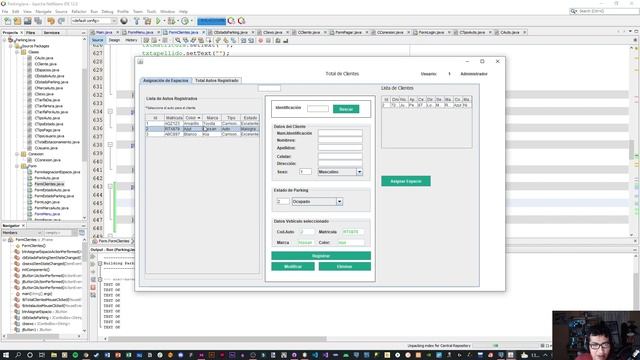Viewport: 640px width, 360px height.
Task: Switch to the FormMenu.java editor tab
Action: click(140, 32)
